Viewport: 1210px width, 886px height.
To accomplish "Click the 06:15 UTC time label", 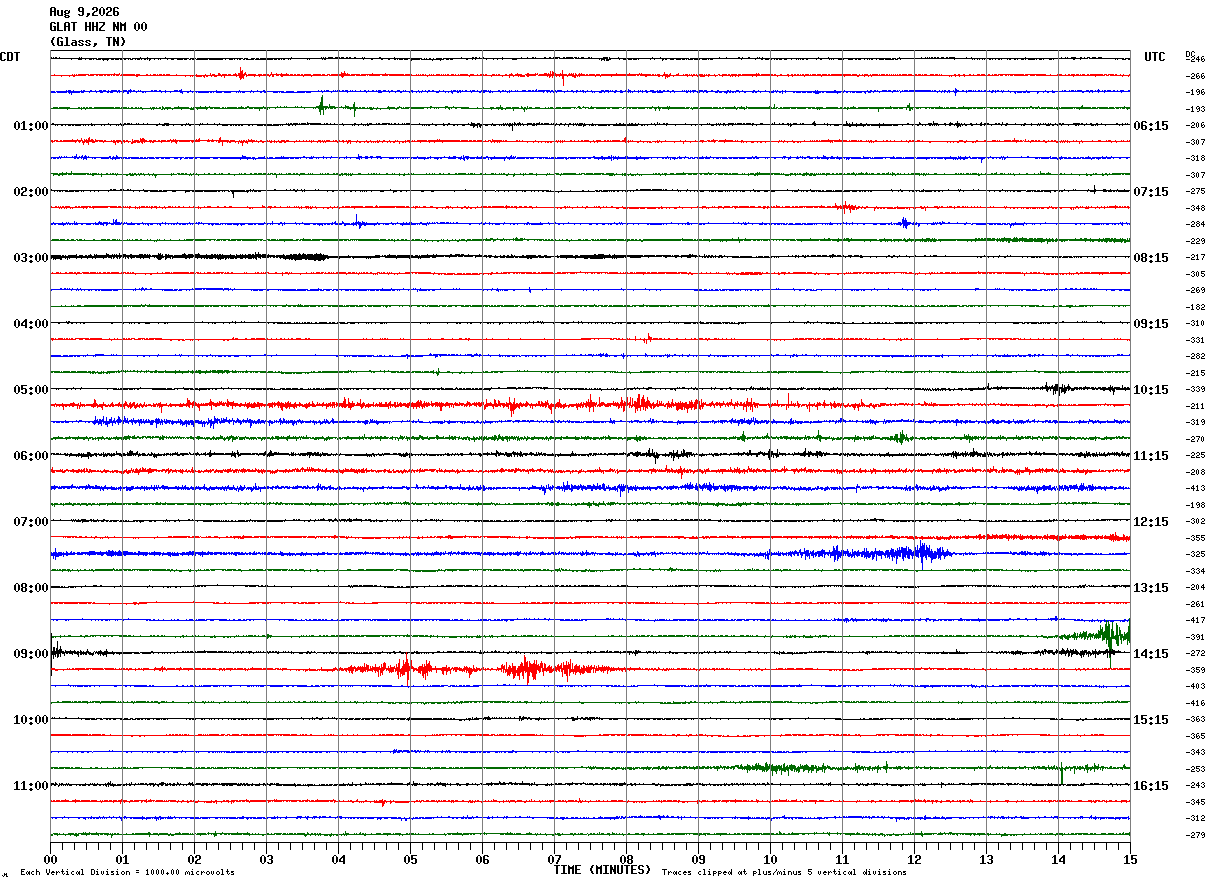I will pyautogui.click(x=1151, y=126).
